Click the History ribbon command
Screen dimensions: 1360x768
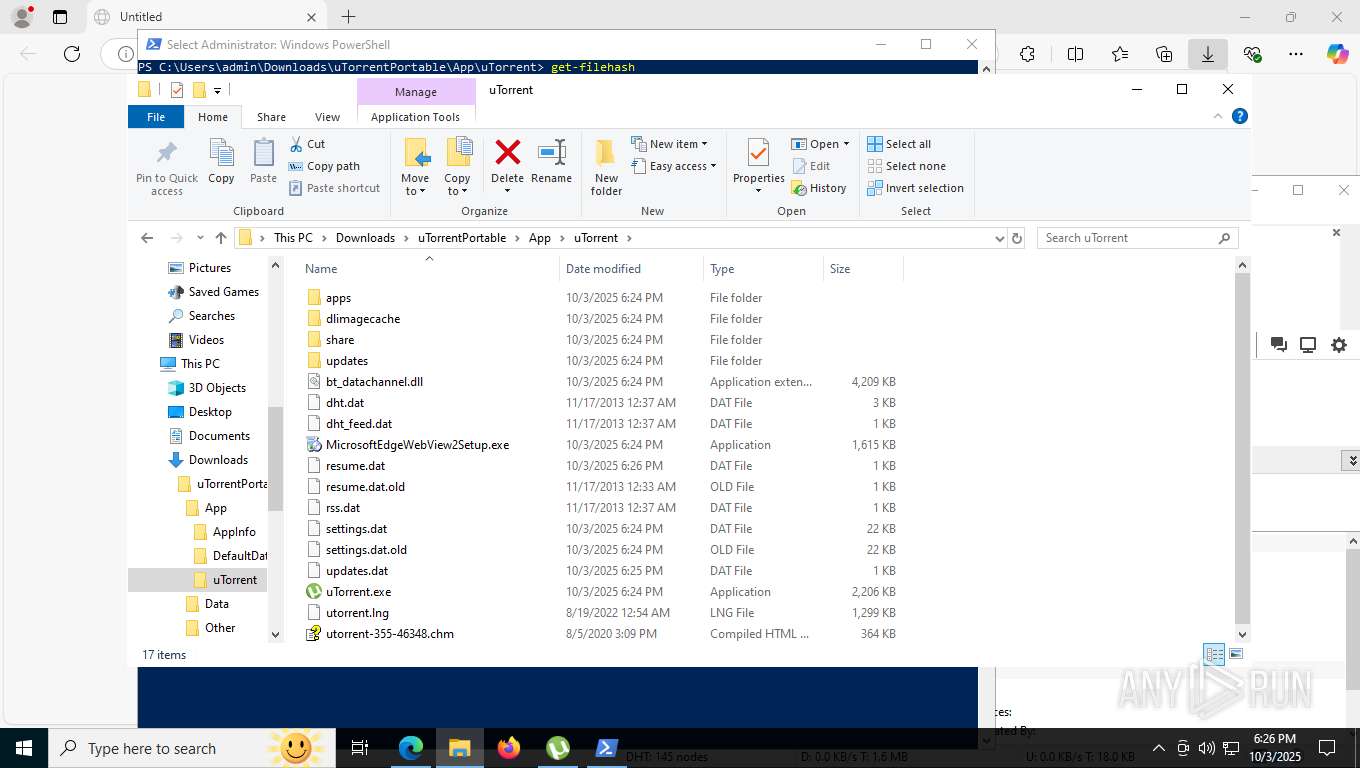click(819, 188)
